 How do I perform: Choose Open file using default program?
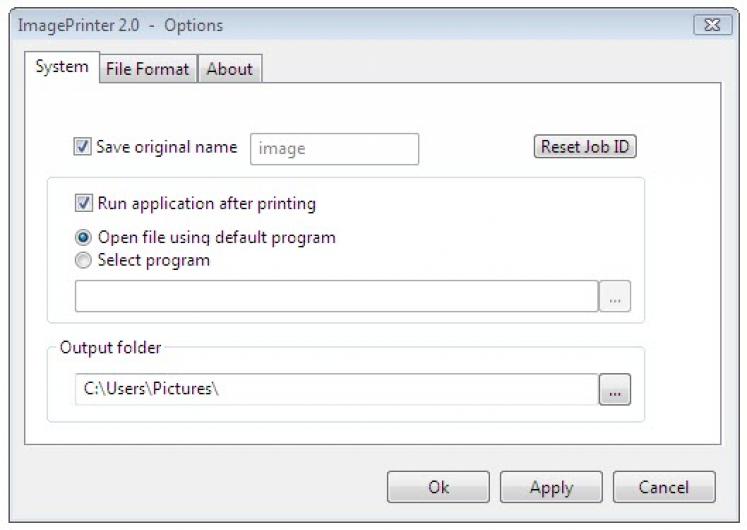point(84,238)
